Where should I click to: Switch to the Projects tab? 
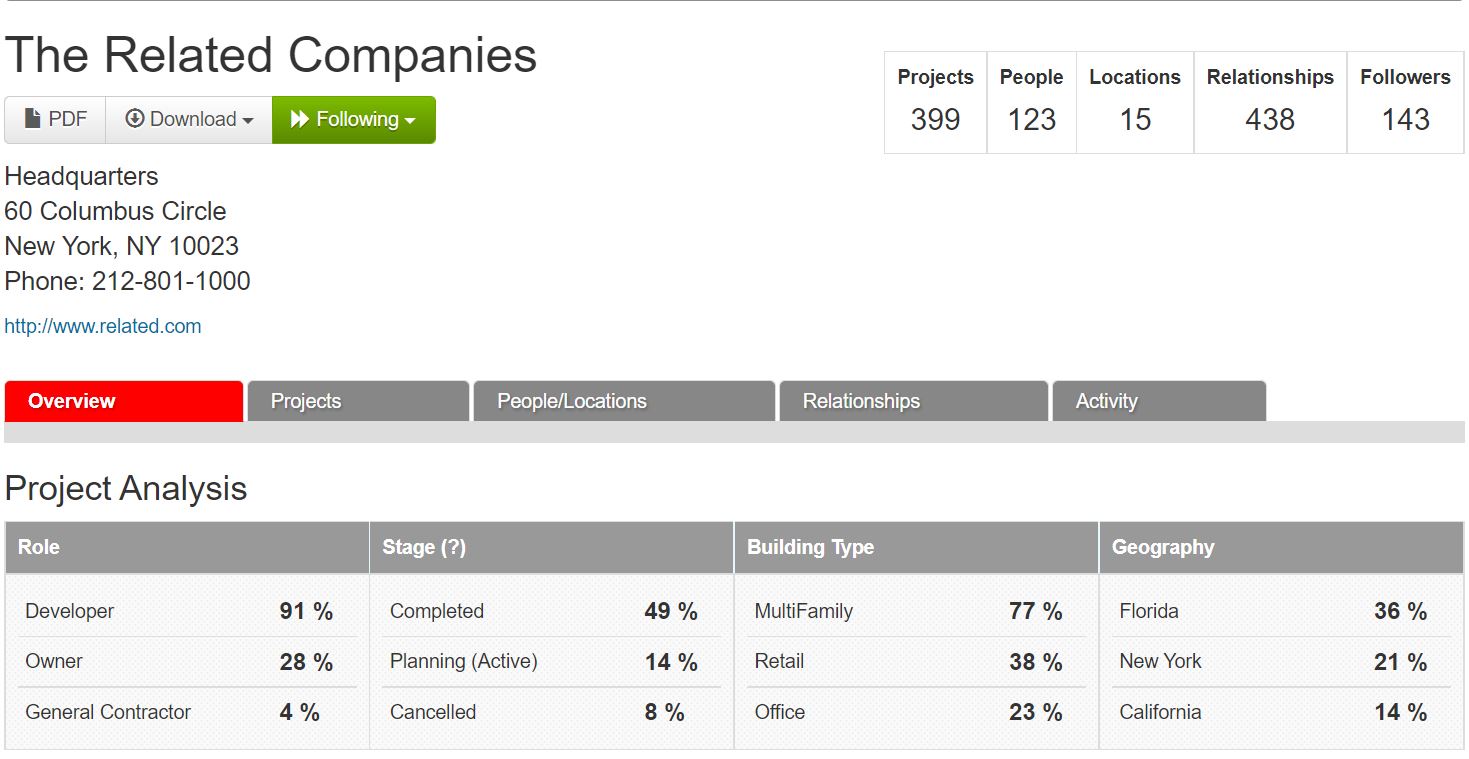(358, 401)
